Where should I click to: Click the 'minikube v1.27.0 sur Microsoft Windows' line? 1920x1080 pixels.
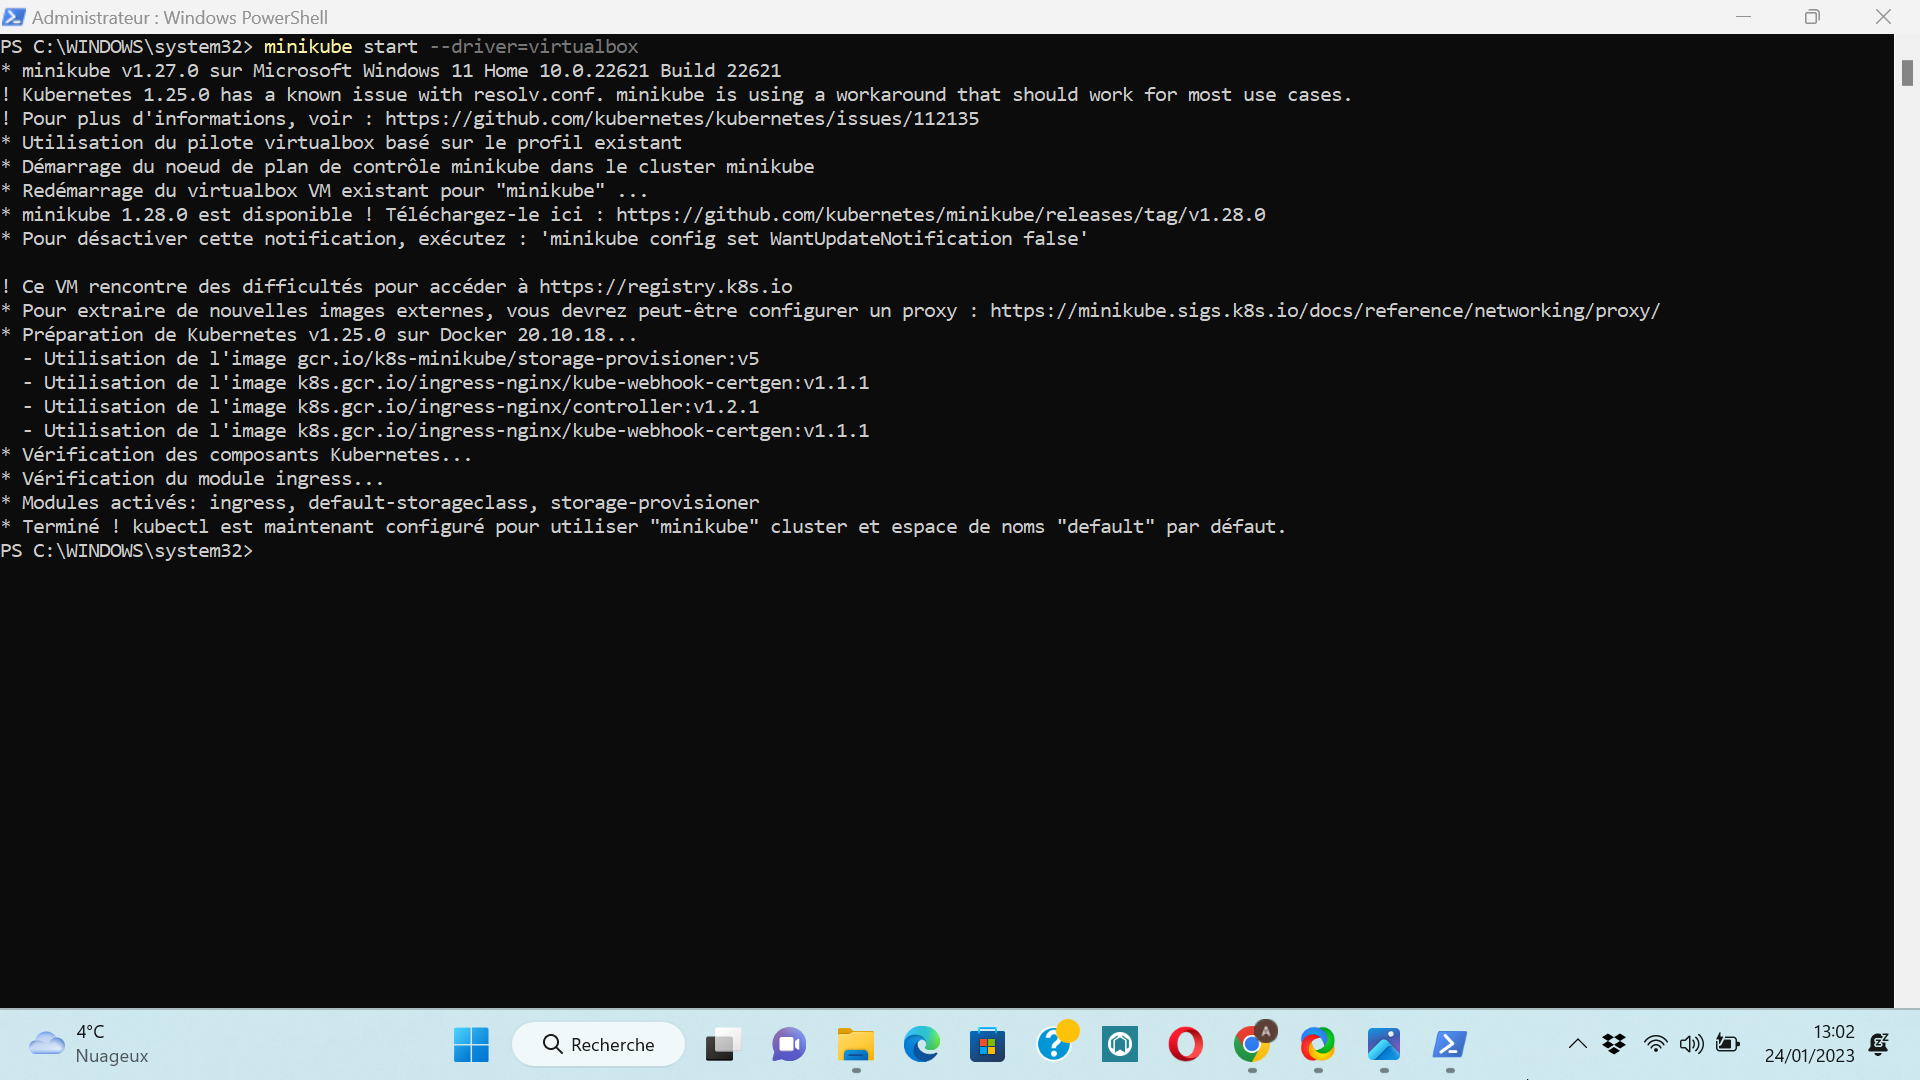pyautogui.click(x=391, y=71)
